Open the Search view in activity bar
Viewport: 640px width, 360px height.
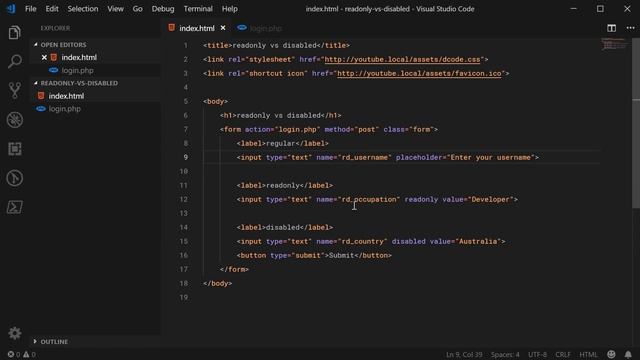[14, 62]
